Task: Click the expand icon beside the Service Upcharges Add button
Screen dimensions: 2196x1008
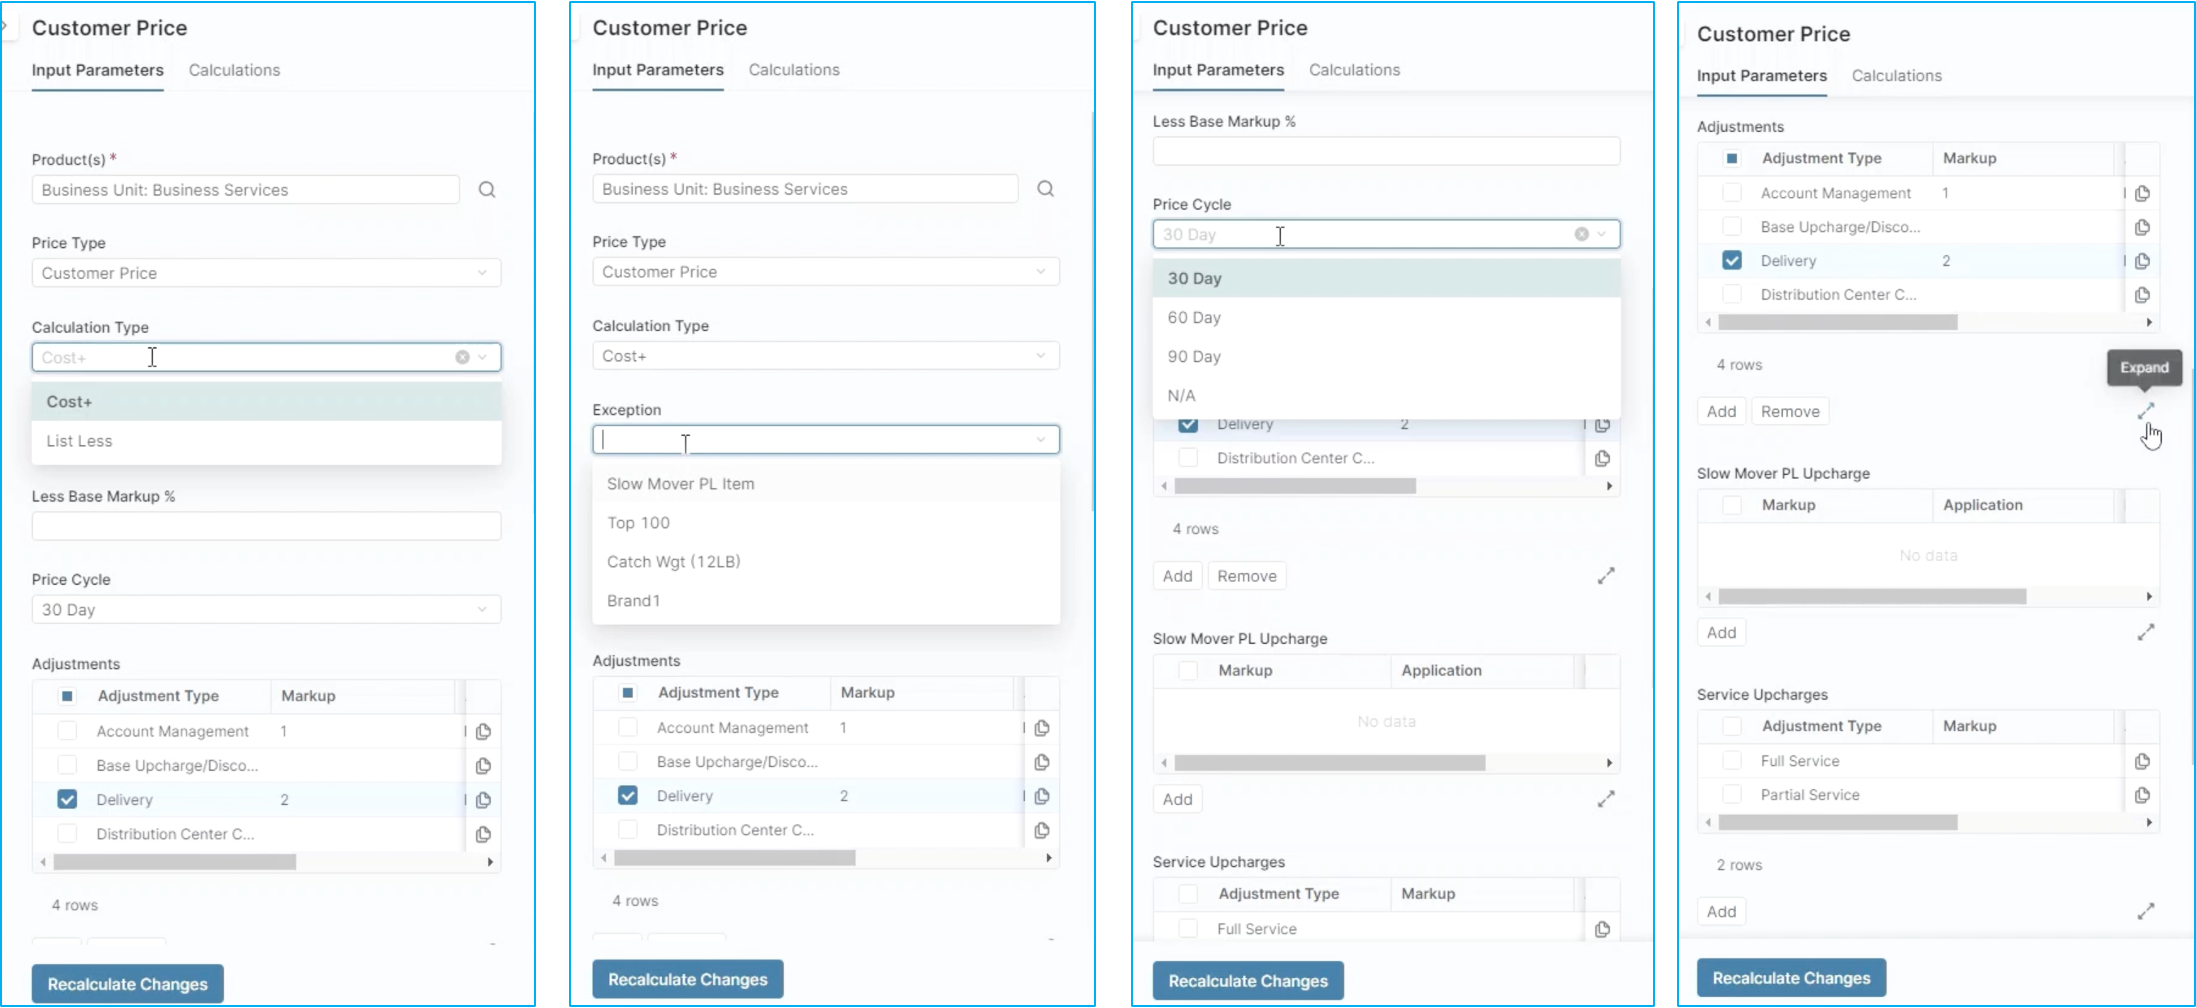Action: [2145, 911]
